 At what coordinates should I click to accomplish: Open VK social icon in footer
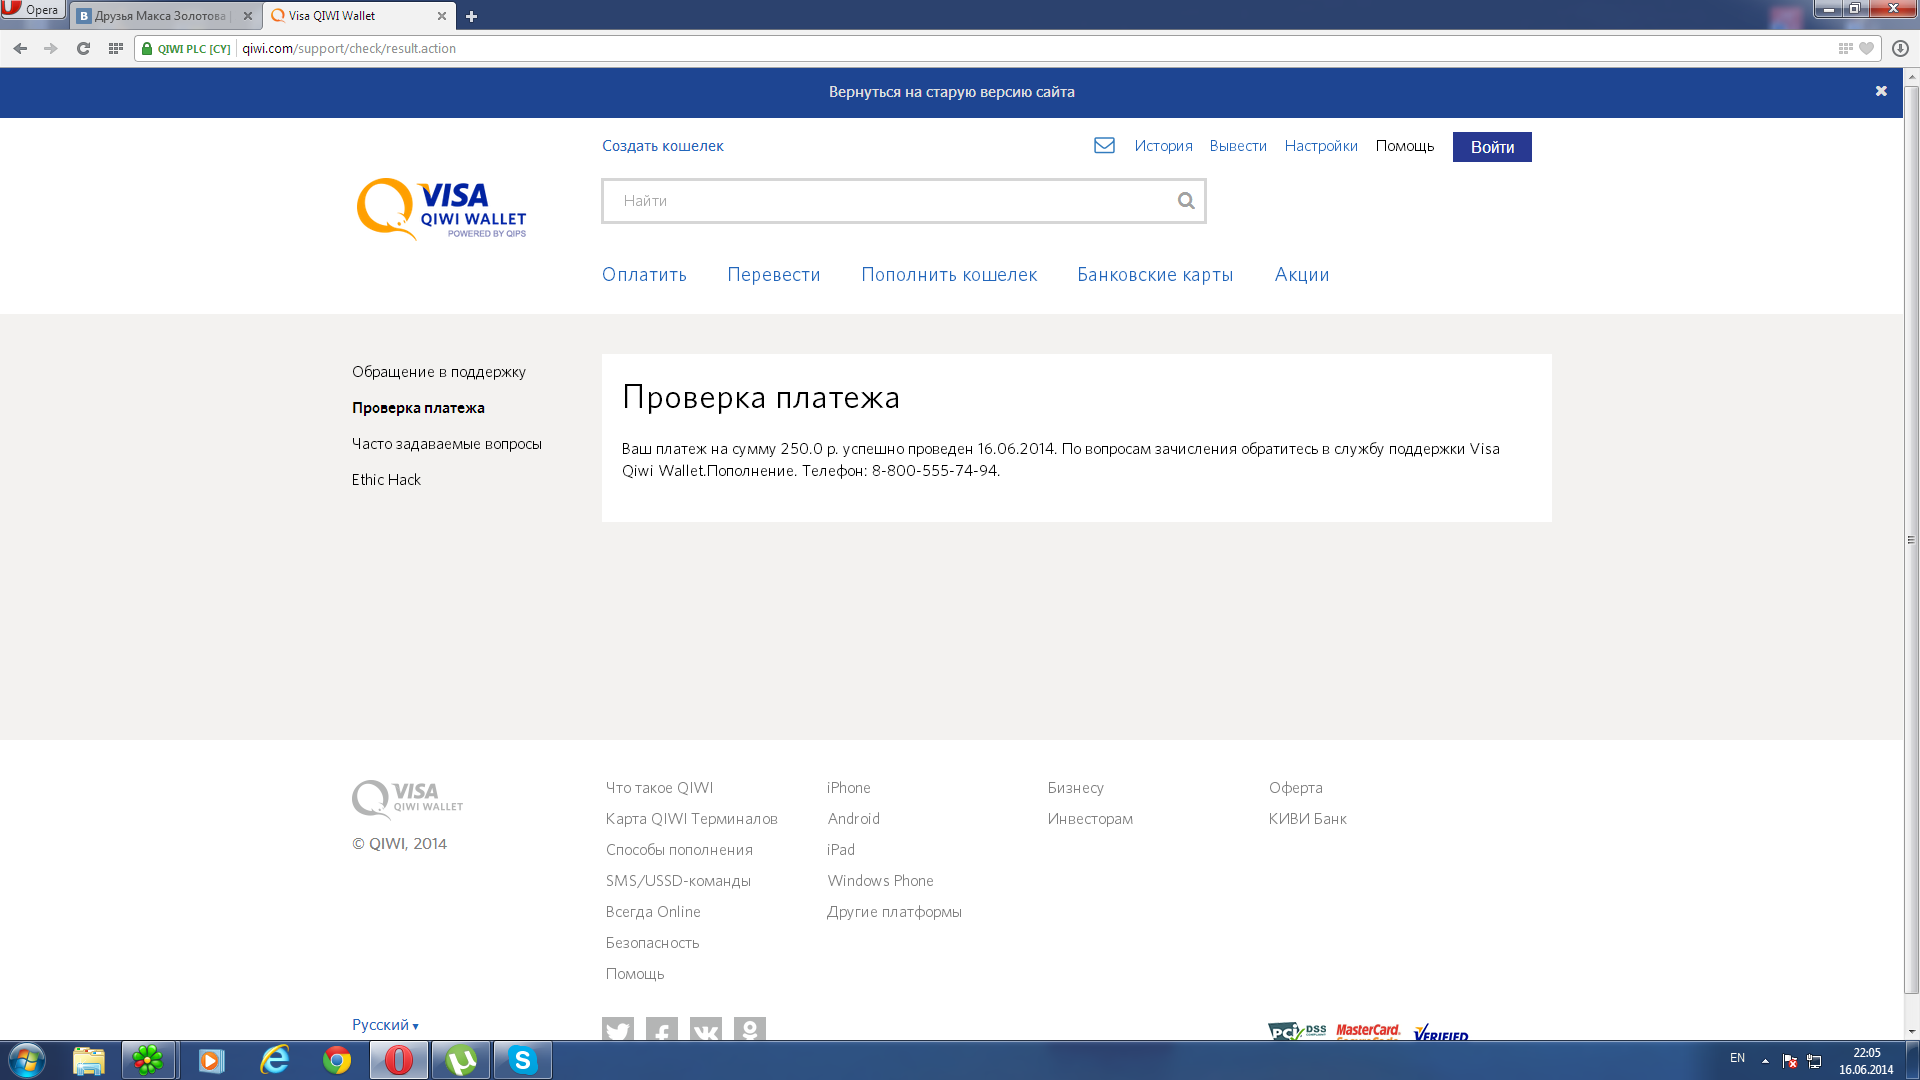706,1029
